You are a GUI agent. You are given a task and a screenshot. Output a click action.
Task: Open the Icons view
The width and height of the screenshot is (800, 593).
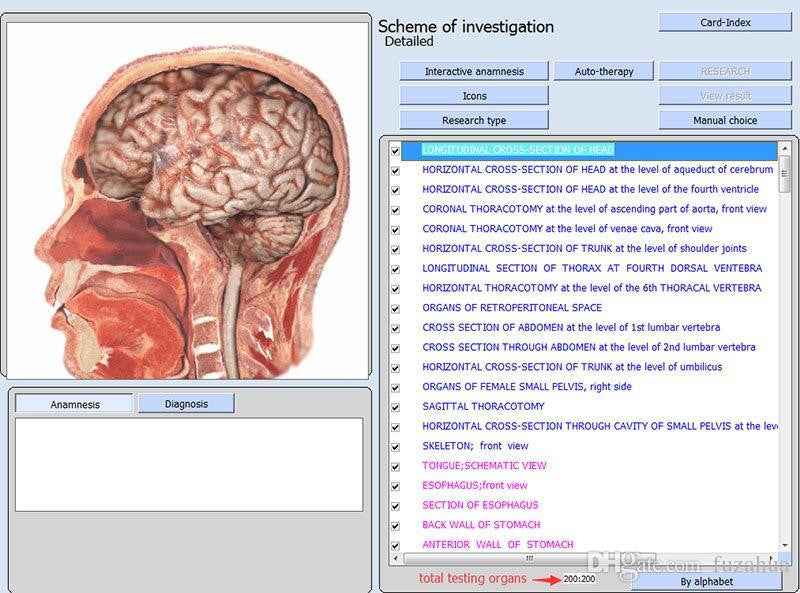[474, 96]
